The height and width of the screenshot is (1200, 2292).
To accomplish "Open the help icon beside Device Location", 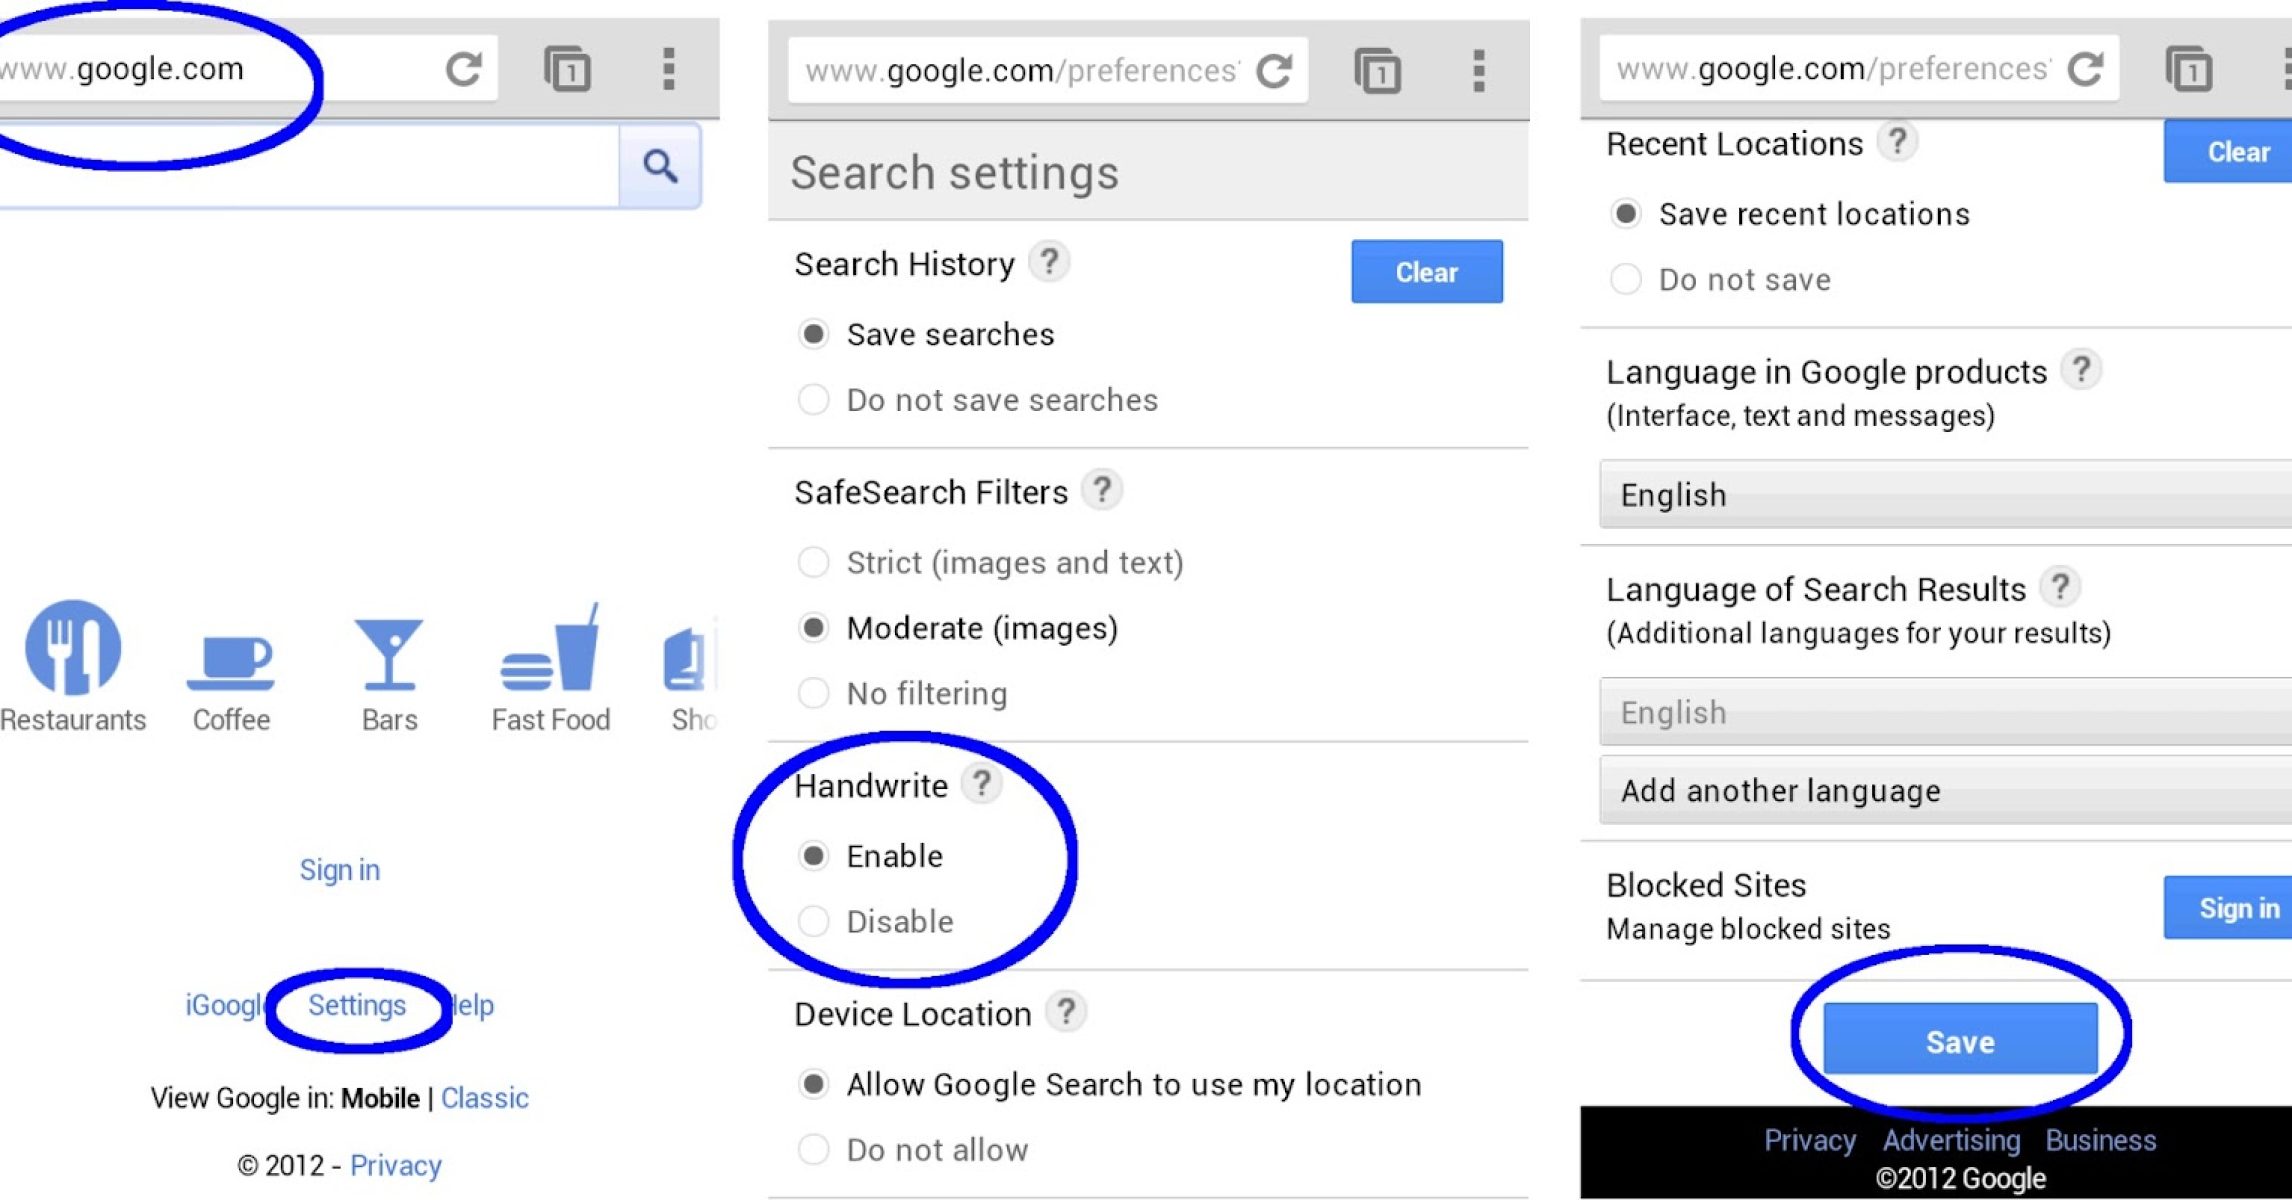I will [x=1066, y=1012].
